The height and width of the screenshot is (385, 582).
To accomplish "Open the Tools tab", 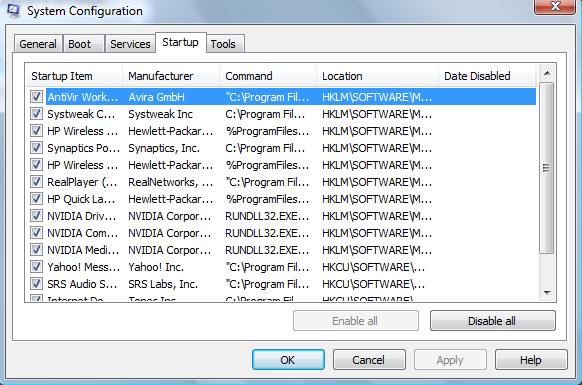I will [225, 44].
